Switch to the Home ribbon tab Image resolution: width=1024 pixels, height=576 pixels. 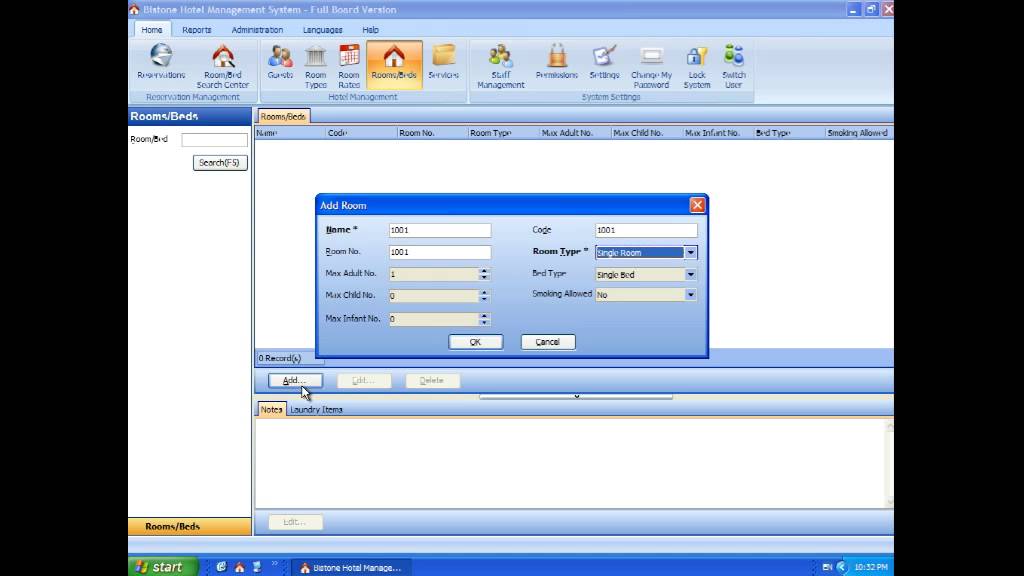click(152, 30)
